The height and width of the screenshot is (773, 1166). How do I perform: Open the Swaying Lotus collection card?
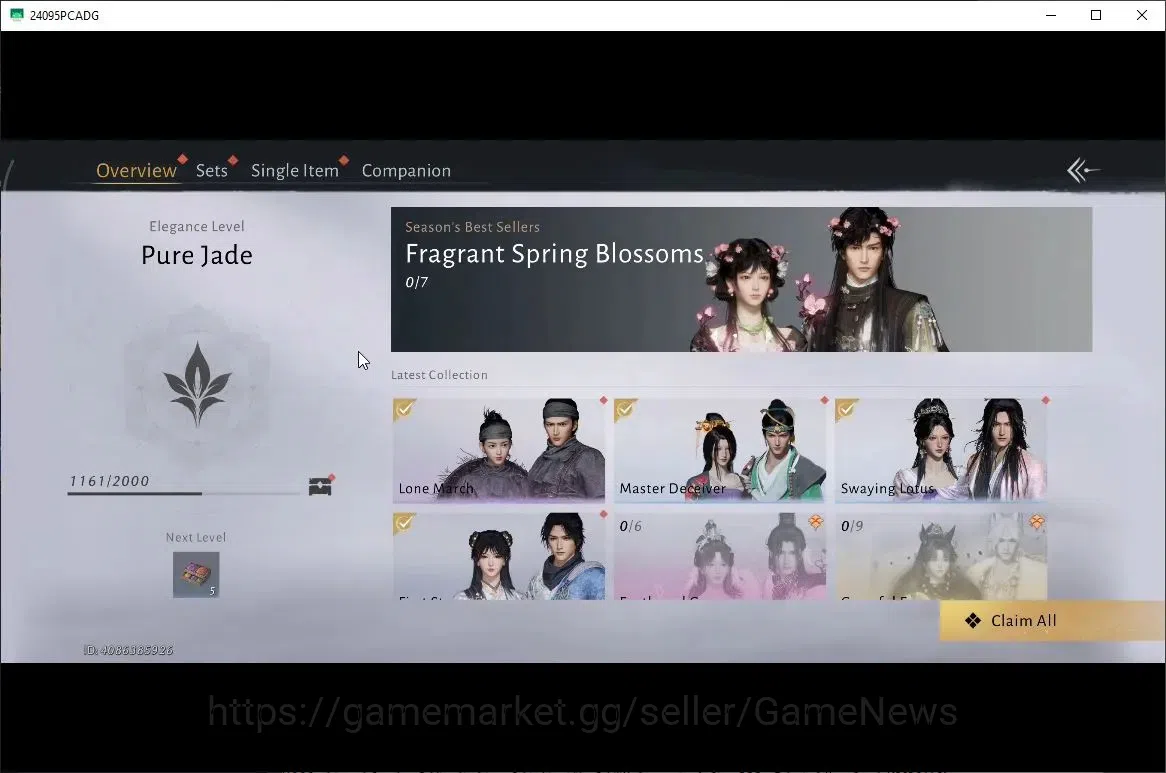[x=941, y=450]
